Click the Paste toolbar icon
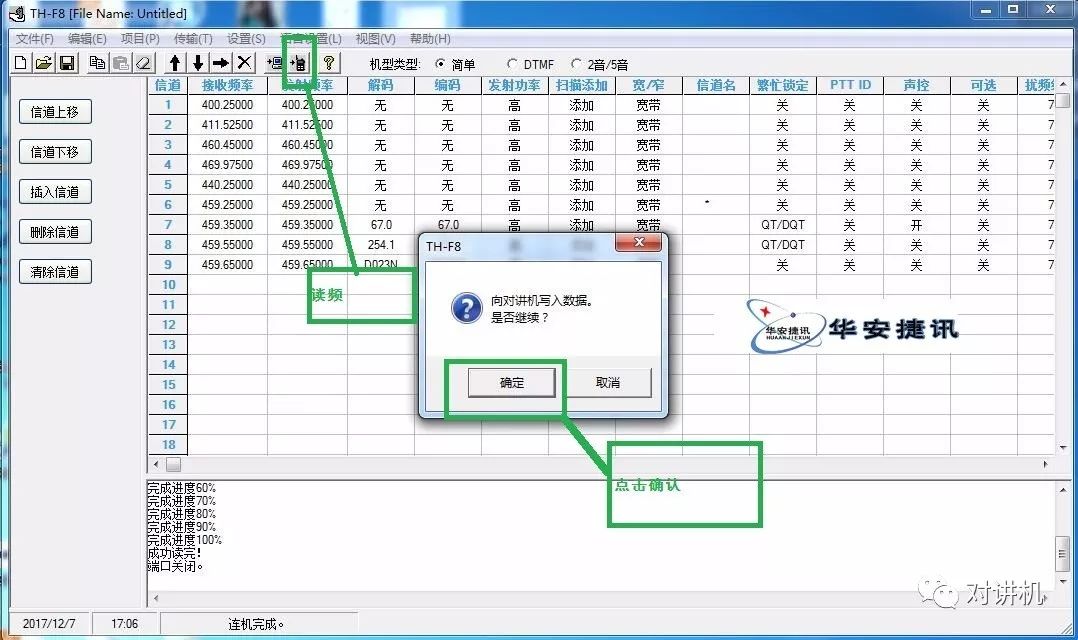Image resolution: width=1078 pixels, height=640 pixels. coord(120,62)
